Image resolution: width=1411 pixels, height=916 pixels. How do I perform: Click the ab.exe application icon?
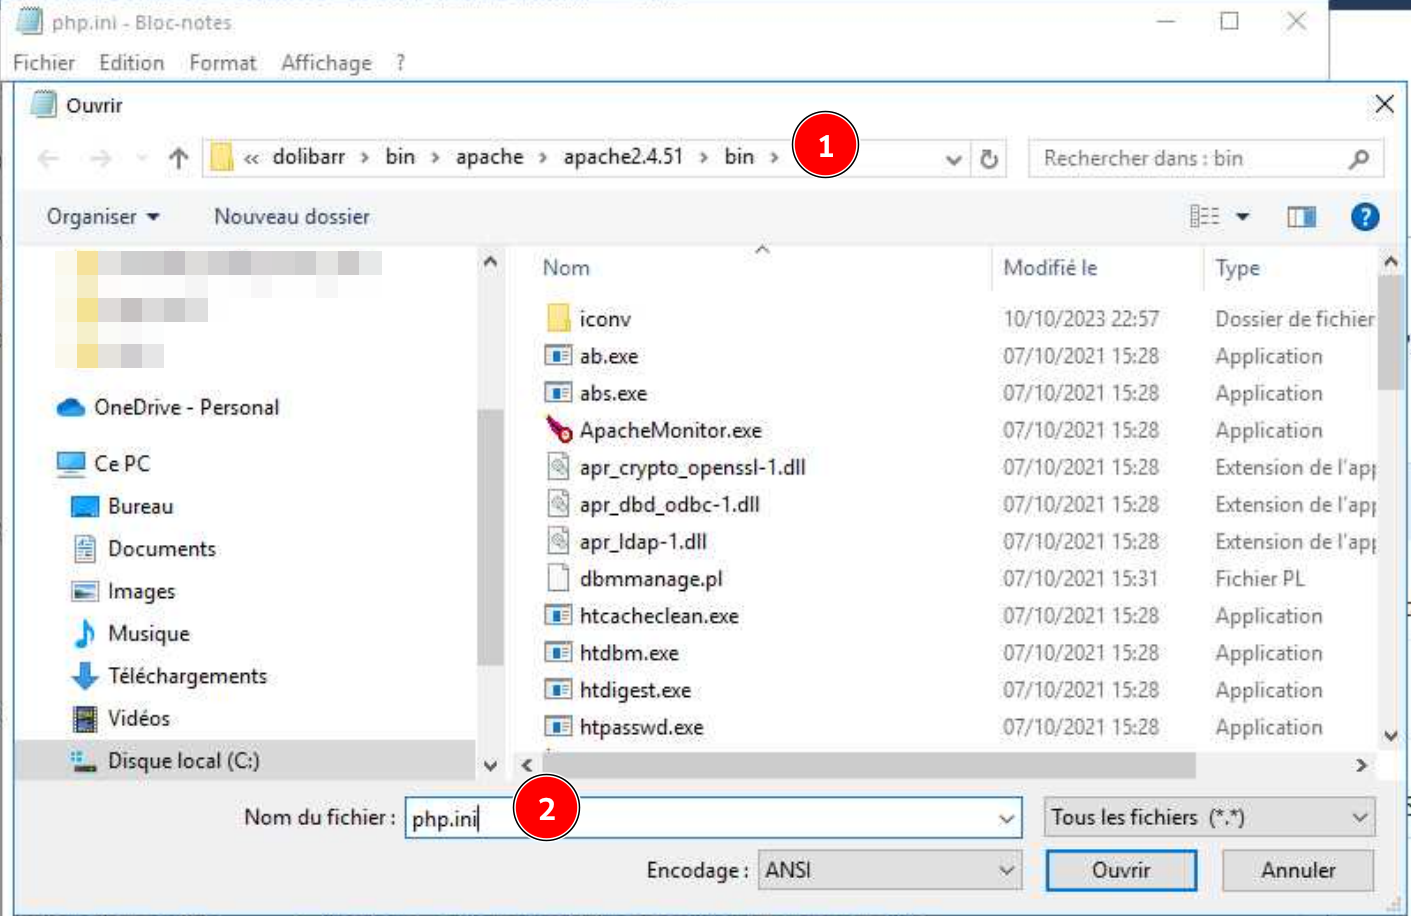(x=558, y=356)
